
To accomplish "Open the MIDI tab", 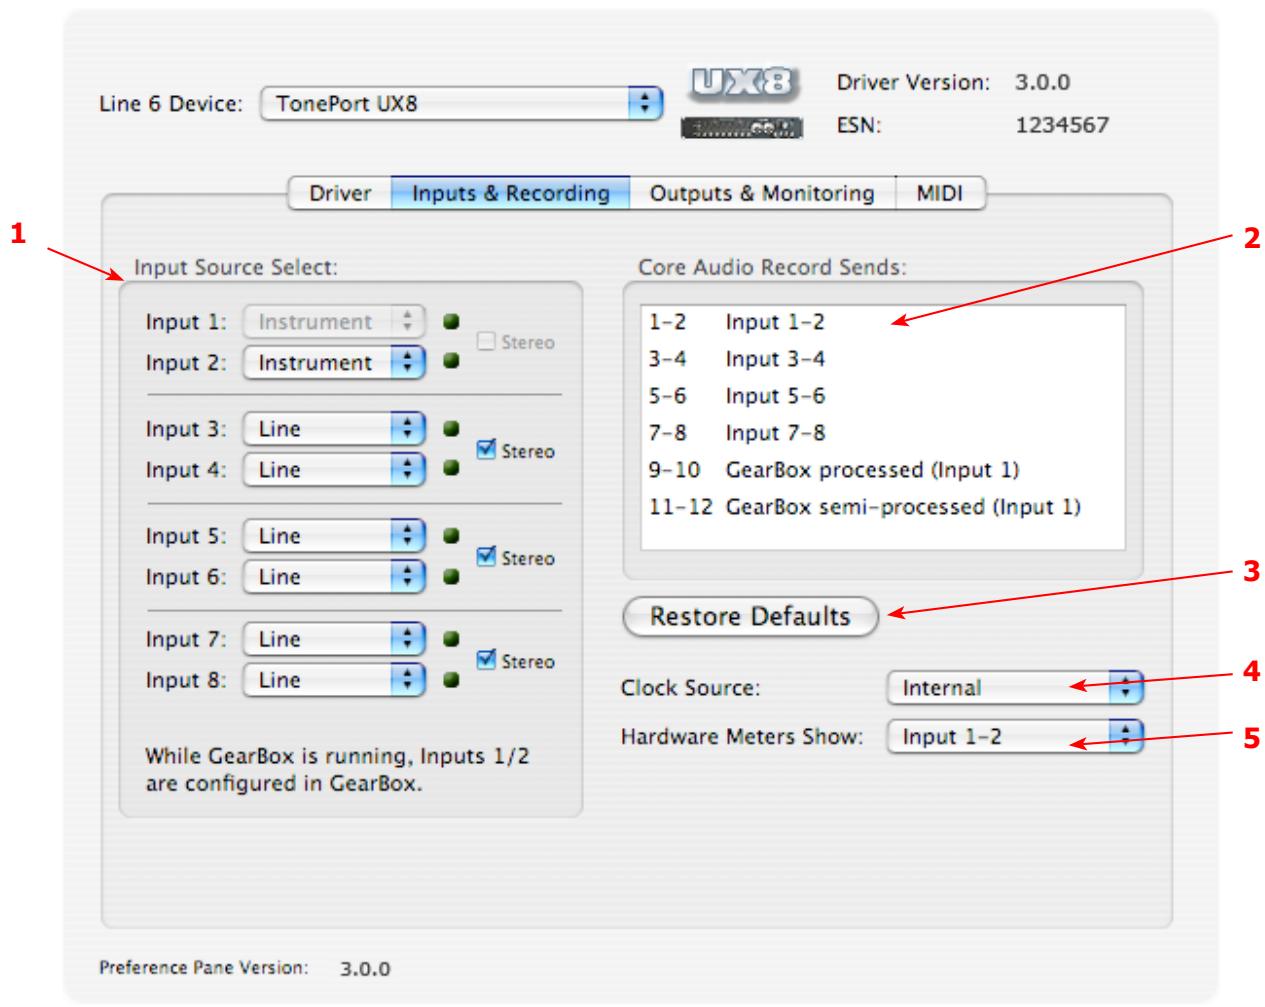I will tap(940, 193).
